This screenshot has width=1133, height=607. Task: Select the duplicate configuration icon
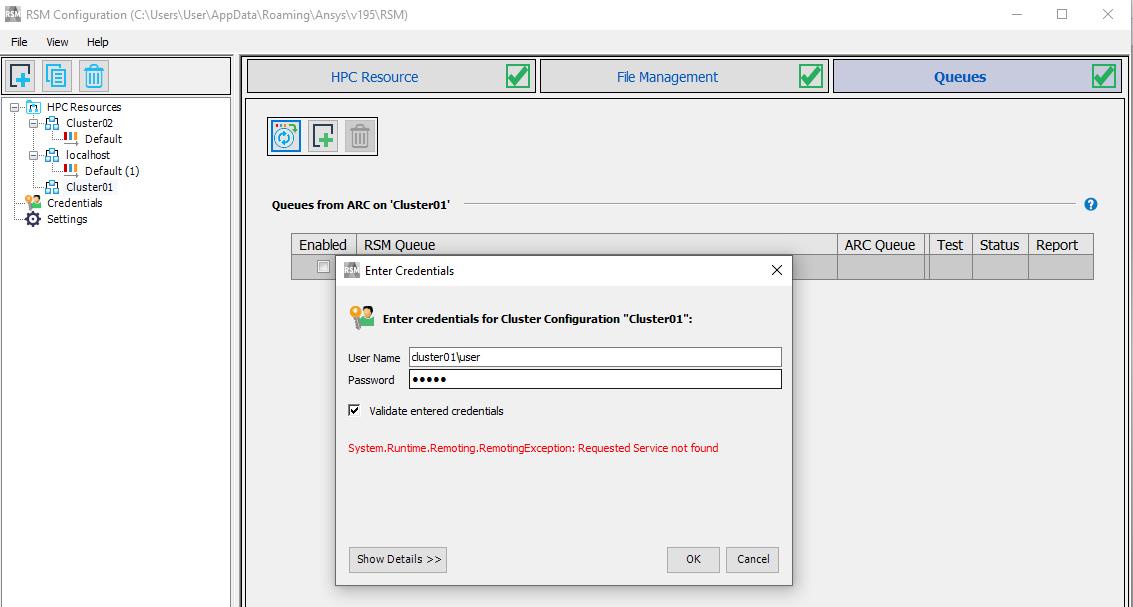[57, 76]
